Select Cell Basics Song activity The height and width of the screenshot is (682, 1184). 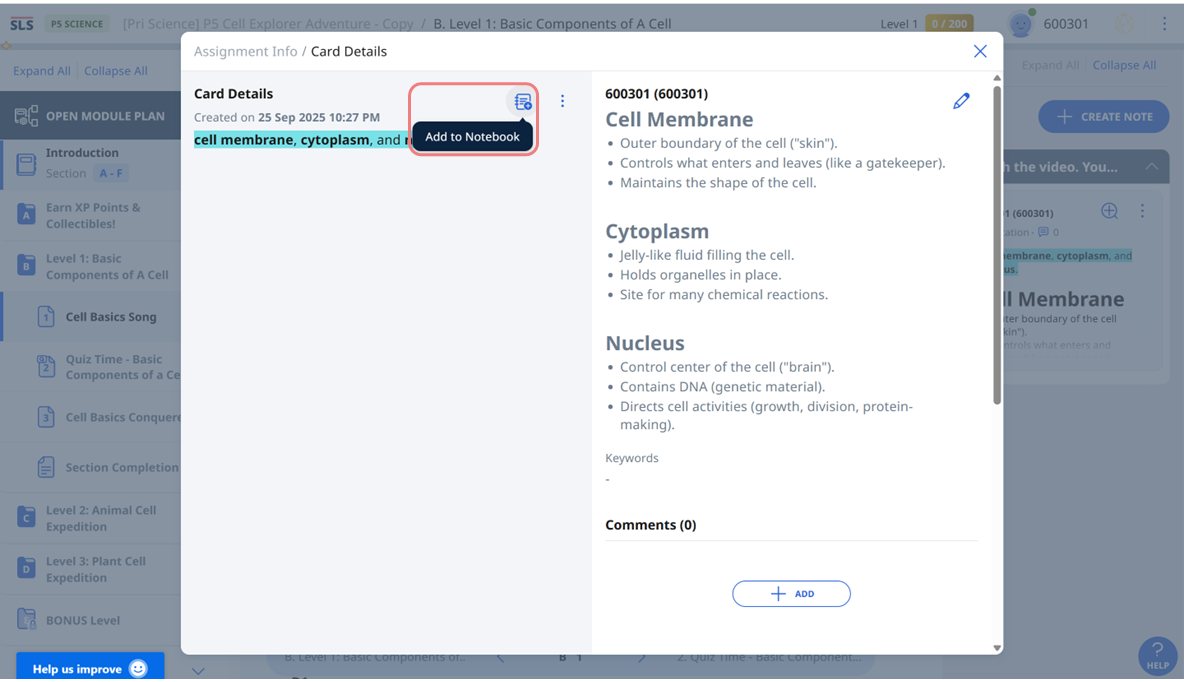coord(111,317)
